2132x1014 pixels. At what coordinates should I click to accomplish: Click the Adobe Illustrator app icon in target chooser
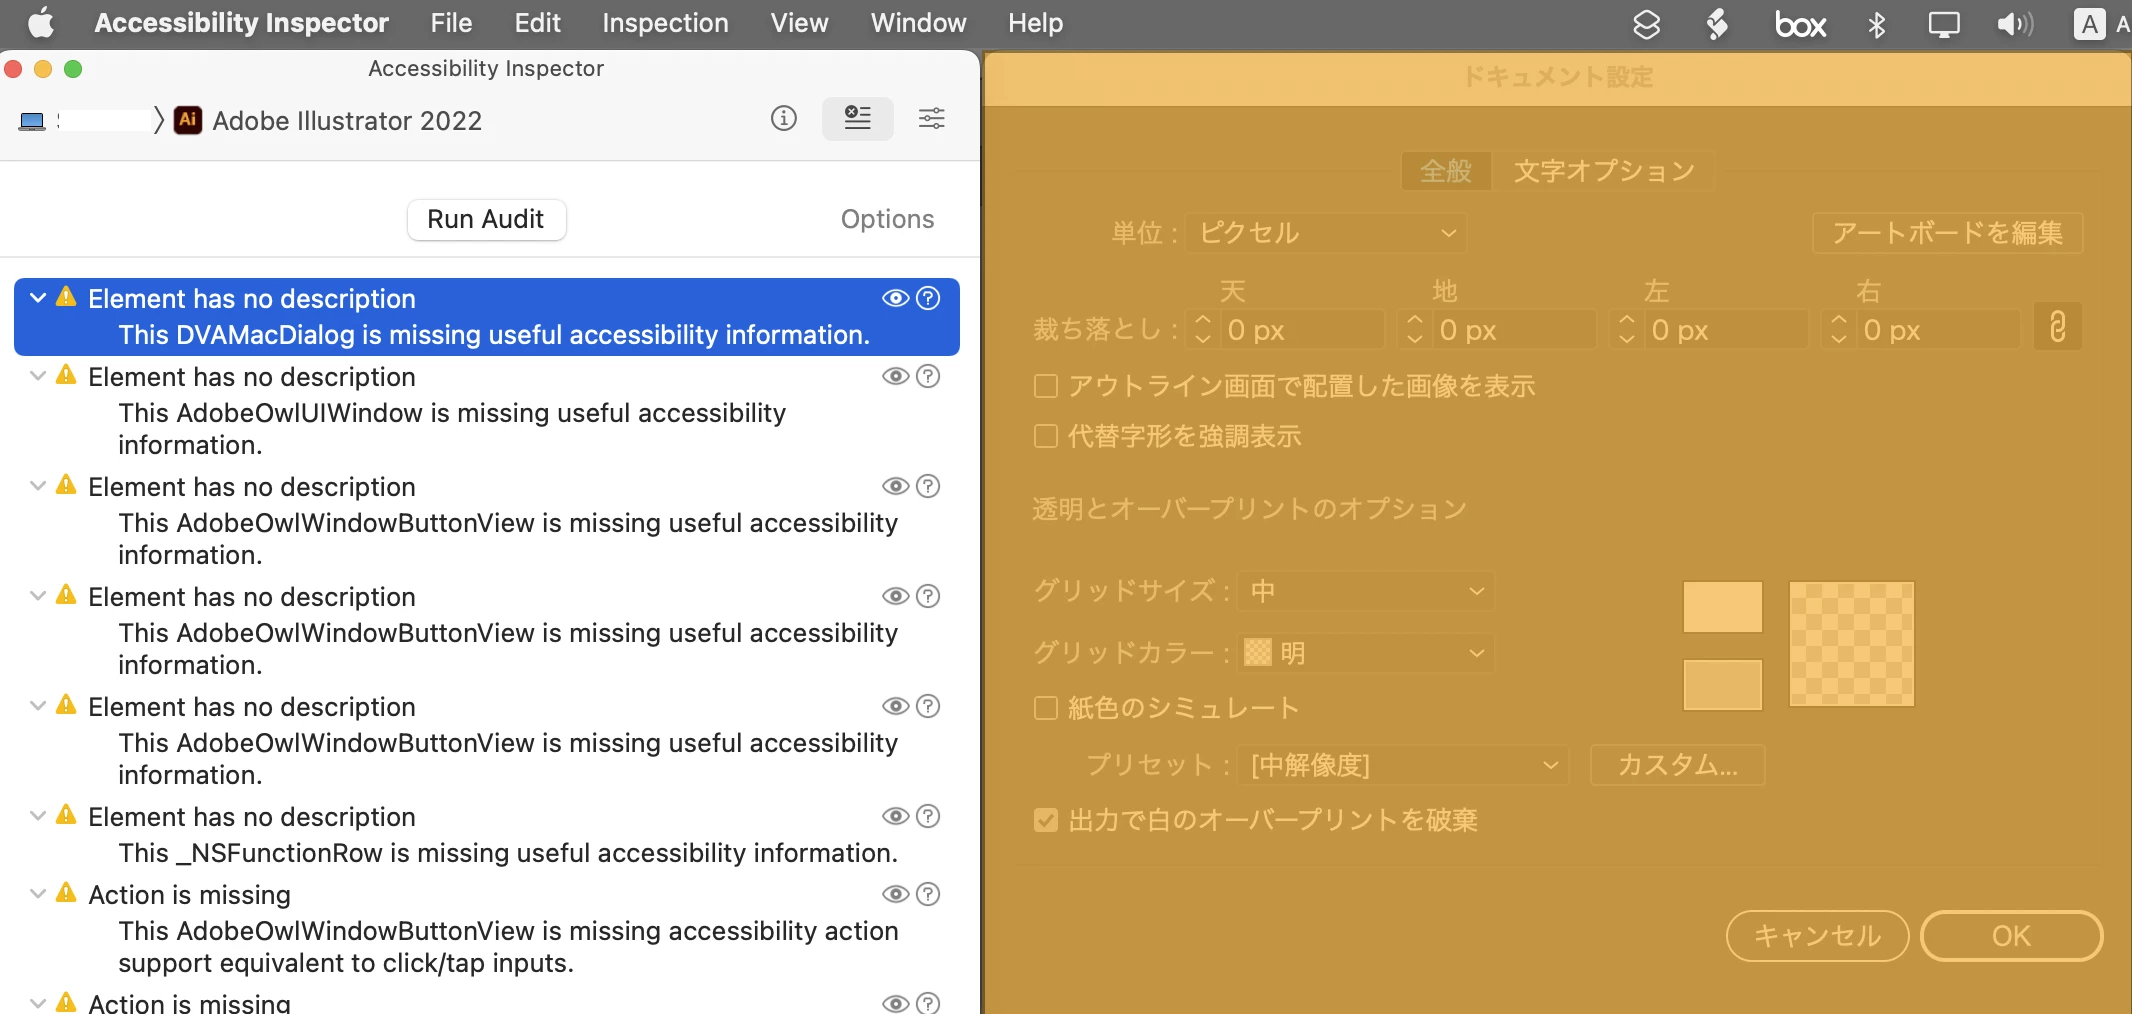click(x=188, y=120)
